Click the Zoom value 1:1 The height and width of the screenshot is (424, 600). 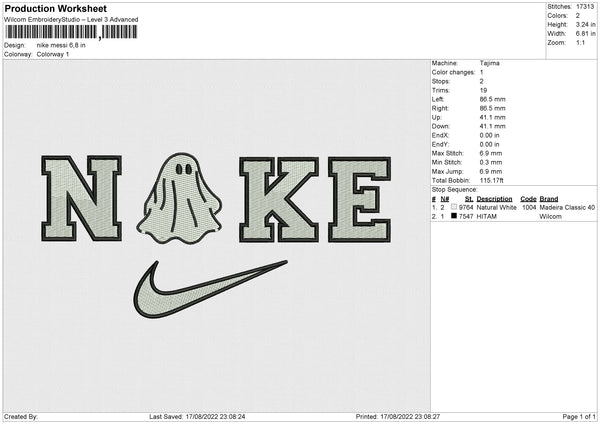coord(580,42)
